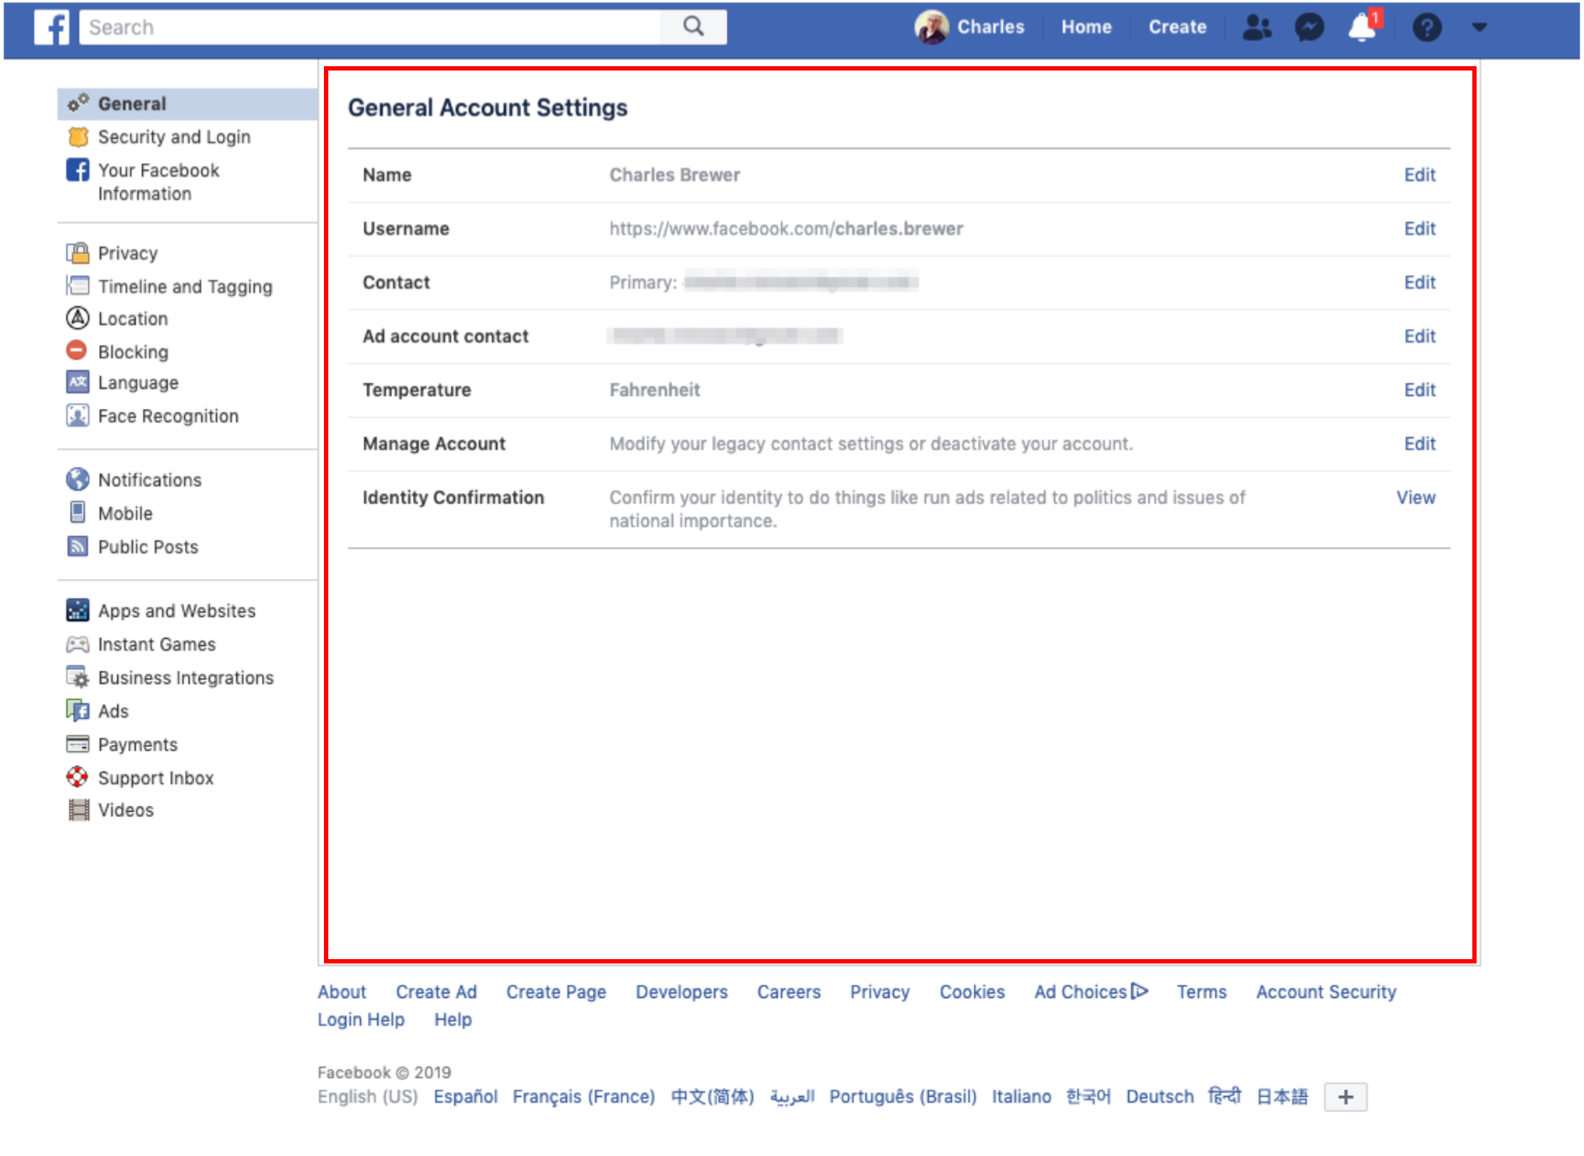Click the Notifications globe icon in sidebar
The image size is (1584, 1156).
click(78, 479)
